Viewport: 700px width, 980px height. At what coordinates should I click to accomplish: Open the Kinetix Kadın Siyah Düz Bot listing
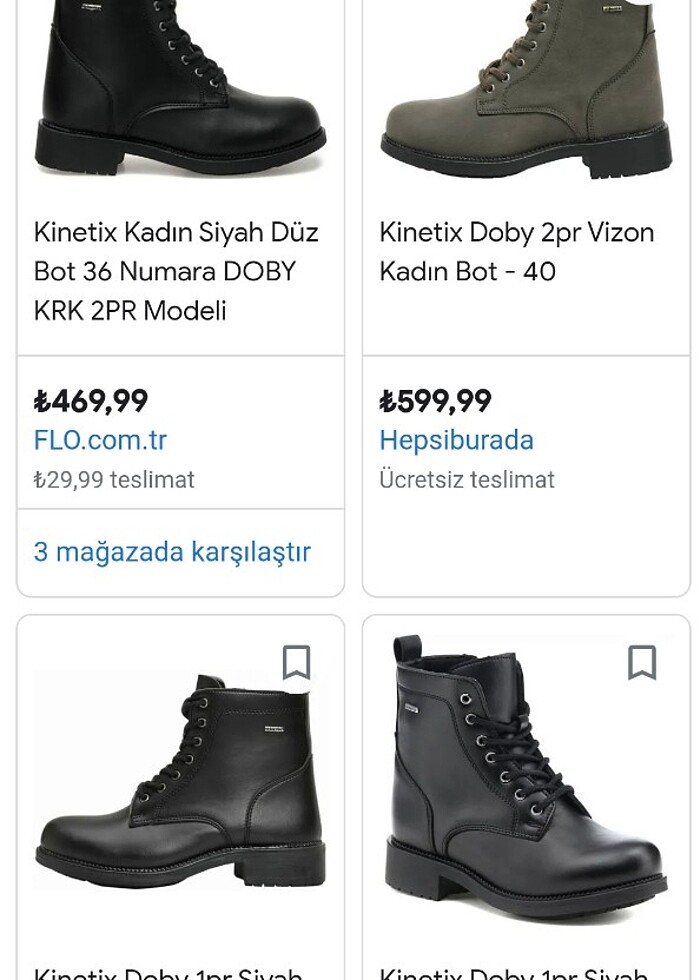176,270
